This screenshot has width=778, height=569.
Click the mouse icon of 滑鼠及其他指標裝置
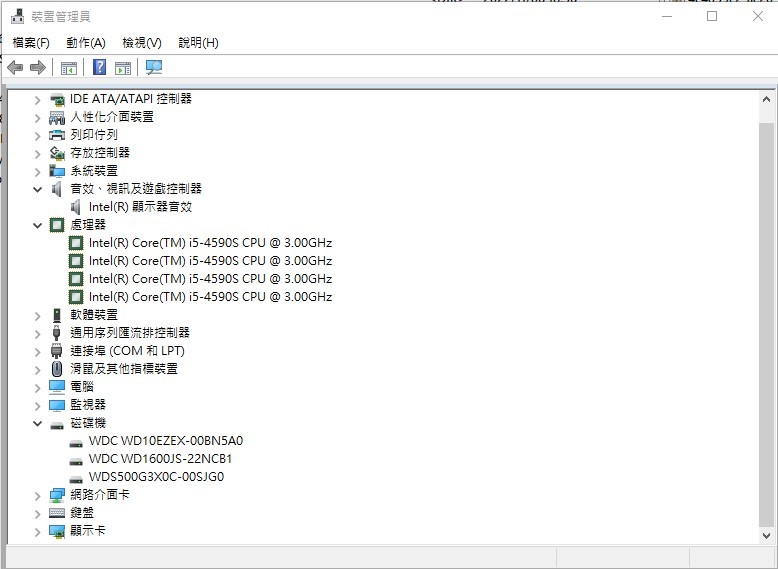pos(57,369)
